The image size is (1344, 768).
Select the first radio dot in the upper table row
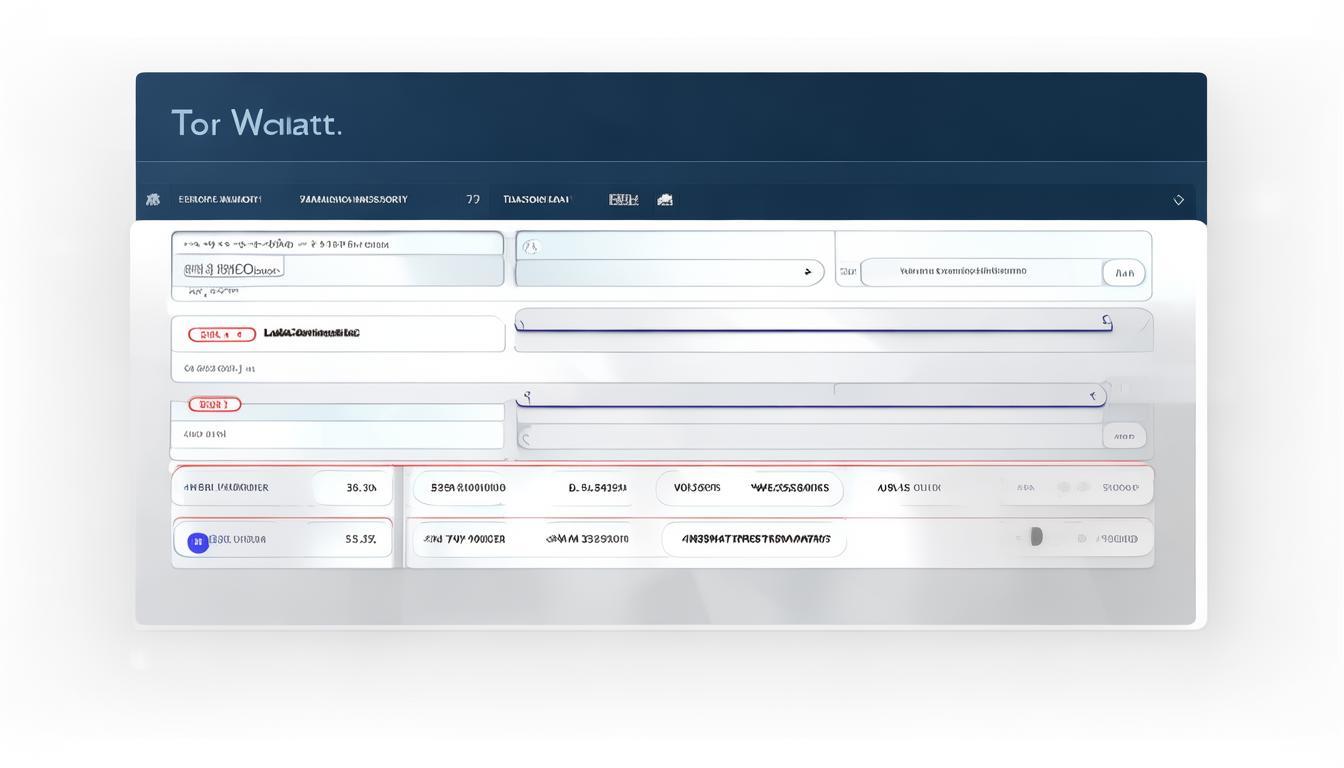pyautogui.click(x=1064, y=487)
